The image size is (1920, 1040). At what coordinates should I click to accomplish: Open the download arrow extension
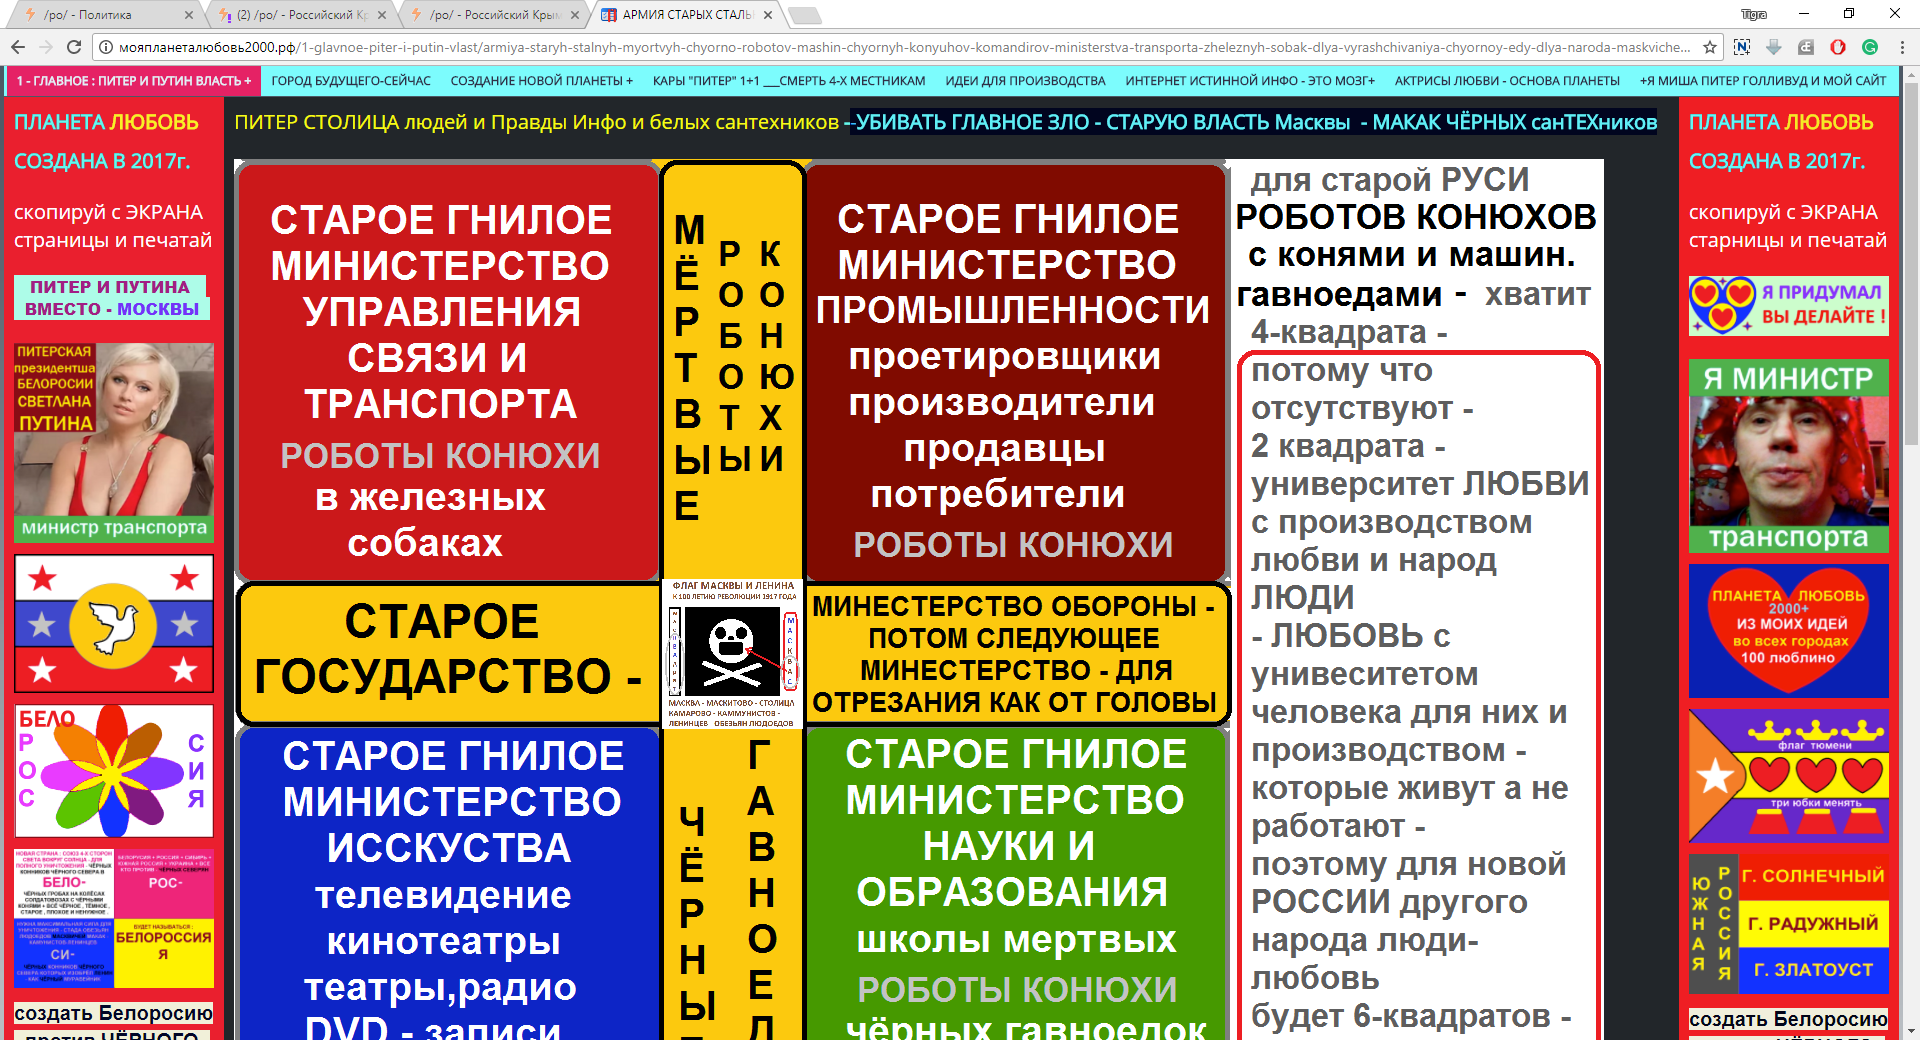click(1774, 47)
